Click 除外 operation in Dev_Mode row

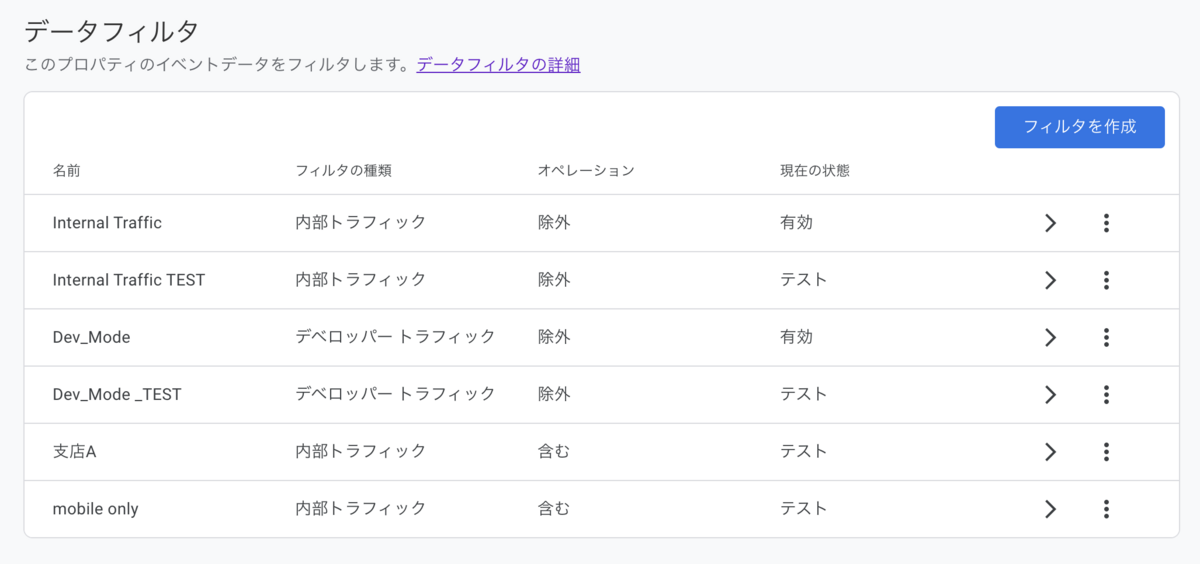[554, 337]
